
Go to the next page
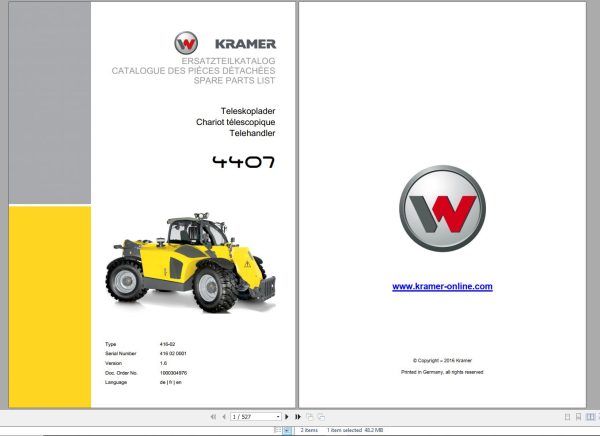(287, 416)
